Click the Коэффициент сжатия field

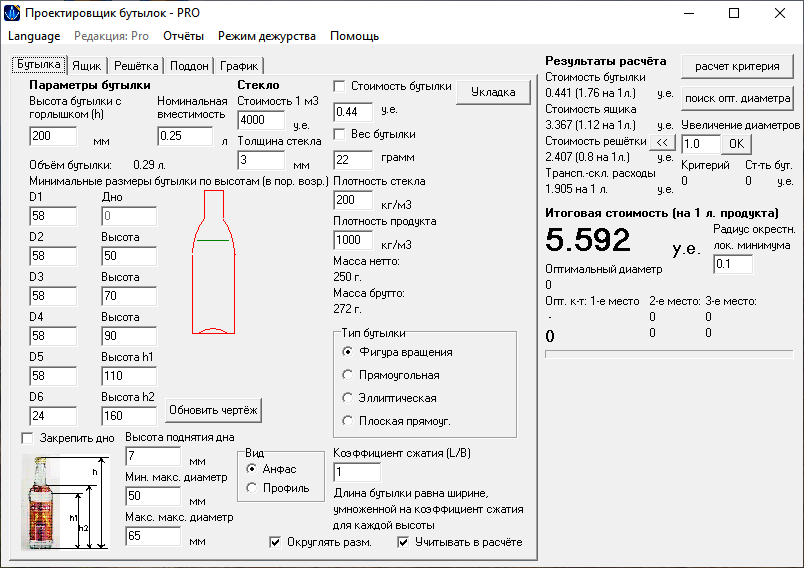tap(357, 472)
